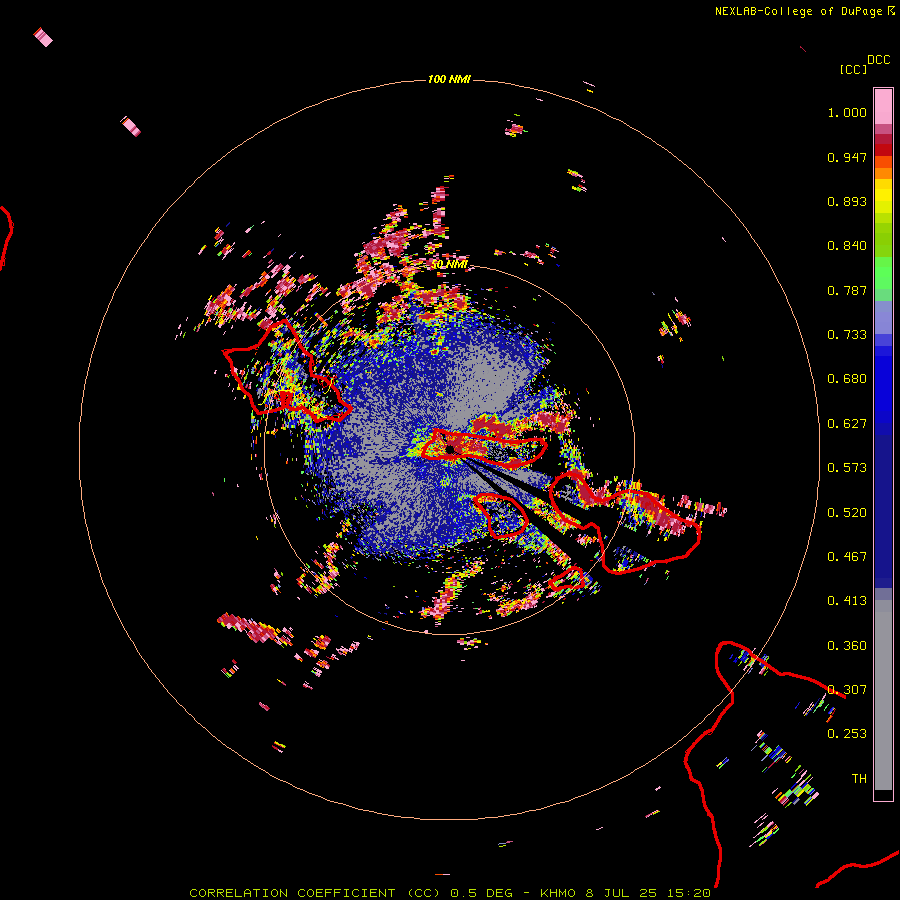Click the 100 NMI range ring label
The height and width of the screenshot is (900, 900).
[x=449, y=79]
